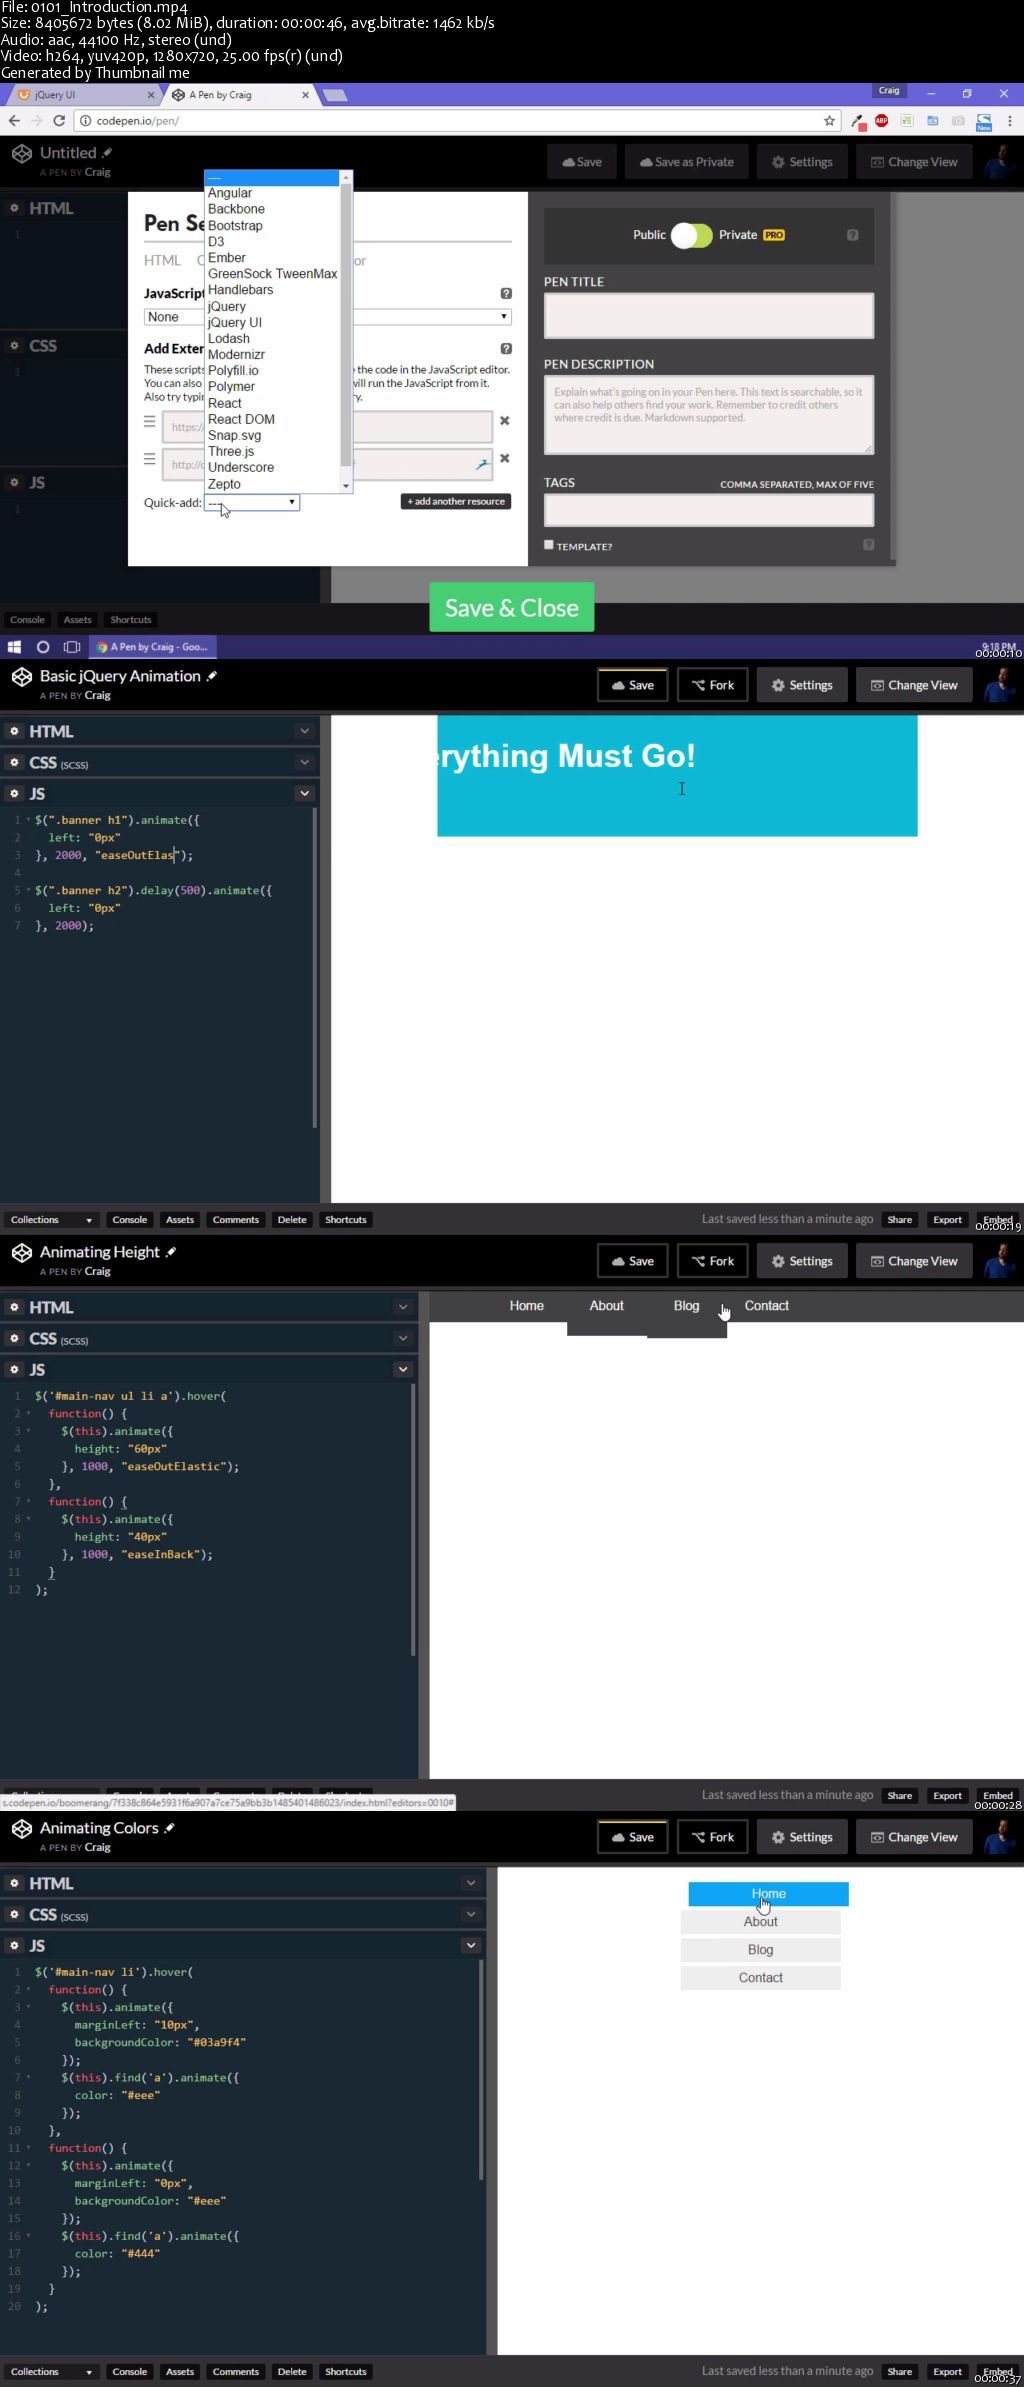Open Collections dropdown in Animating Colors pen
This screenshot has width=1024, height=2387.
tap(51, 2372)
